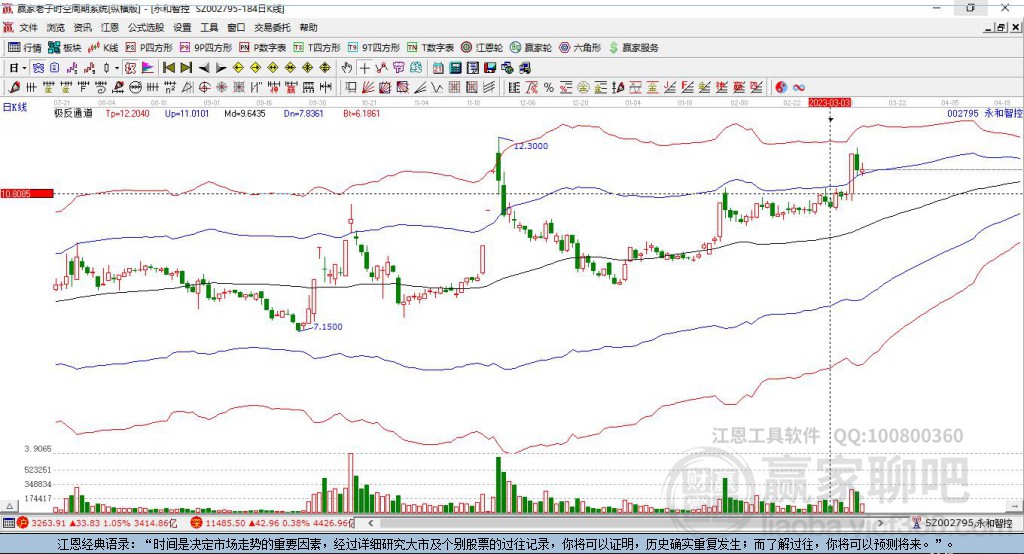Open the 资讯 menu
The image size is (1024, 554).
click(82, 27)
